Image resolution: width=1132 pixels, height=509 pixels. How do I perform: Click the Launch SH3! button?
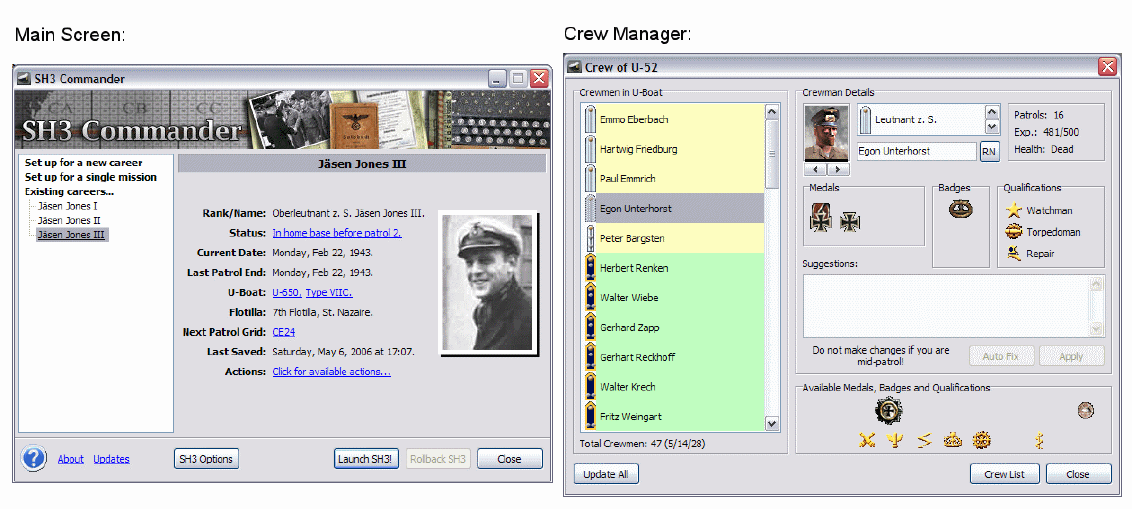click(x=367, y=458)
